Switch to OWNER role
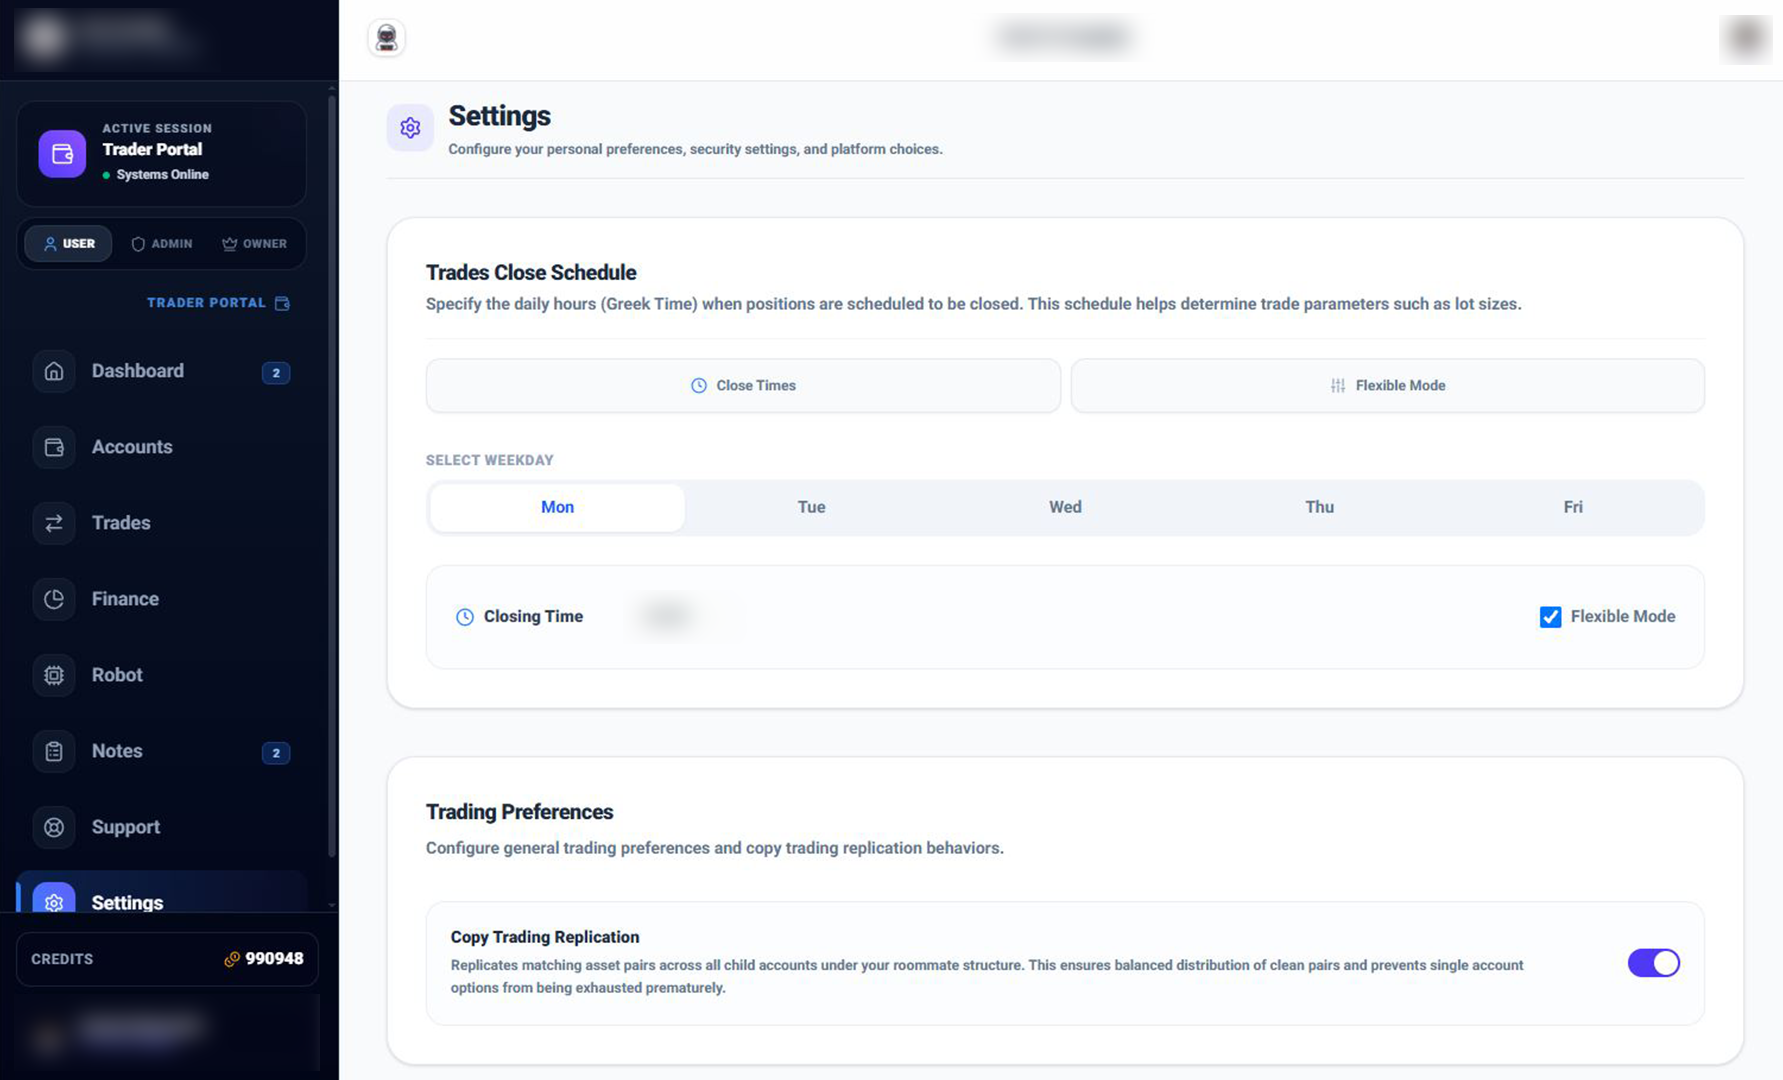 pos(254,244)
